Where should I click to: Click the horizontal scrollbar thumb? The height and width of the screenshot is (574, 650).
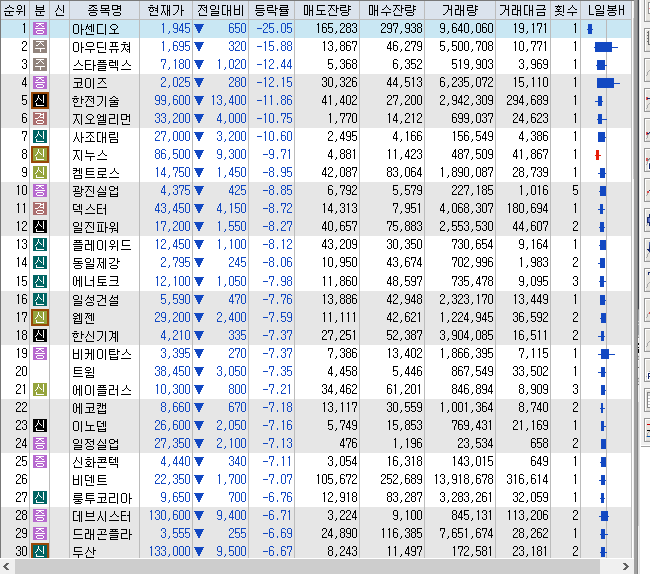point(306,566)
